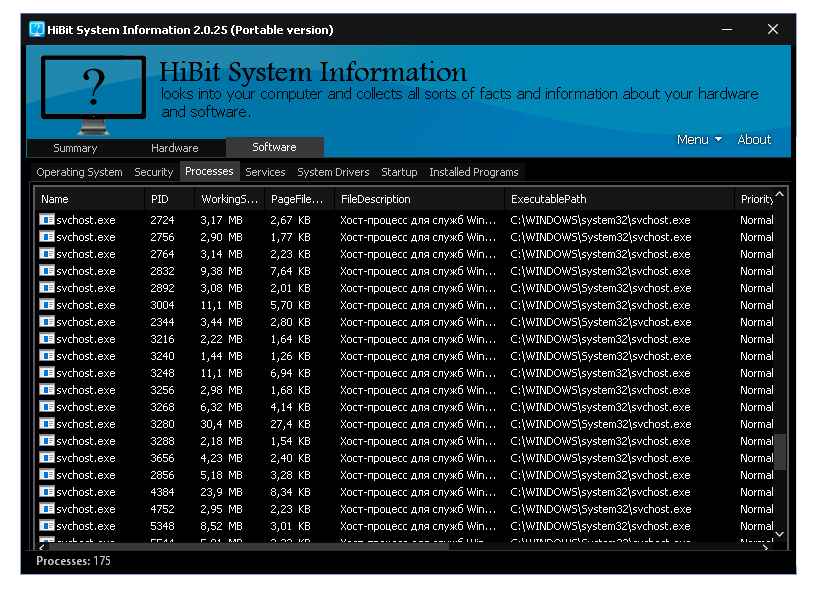Sort by the Priority column header
Image resolution: width=814 pixels, height=591 pixels.
tap(754, 199)
